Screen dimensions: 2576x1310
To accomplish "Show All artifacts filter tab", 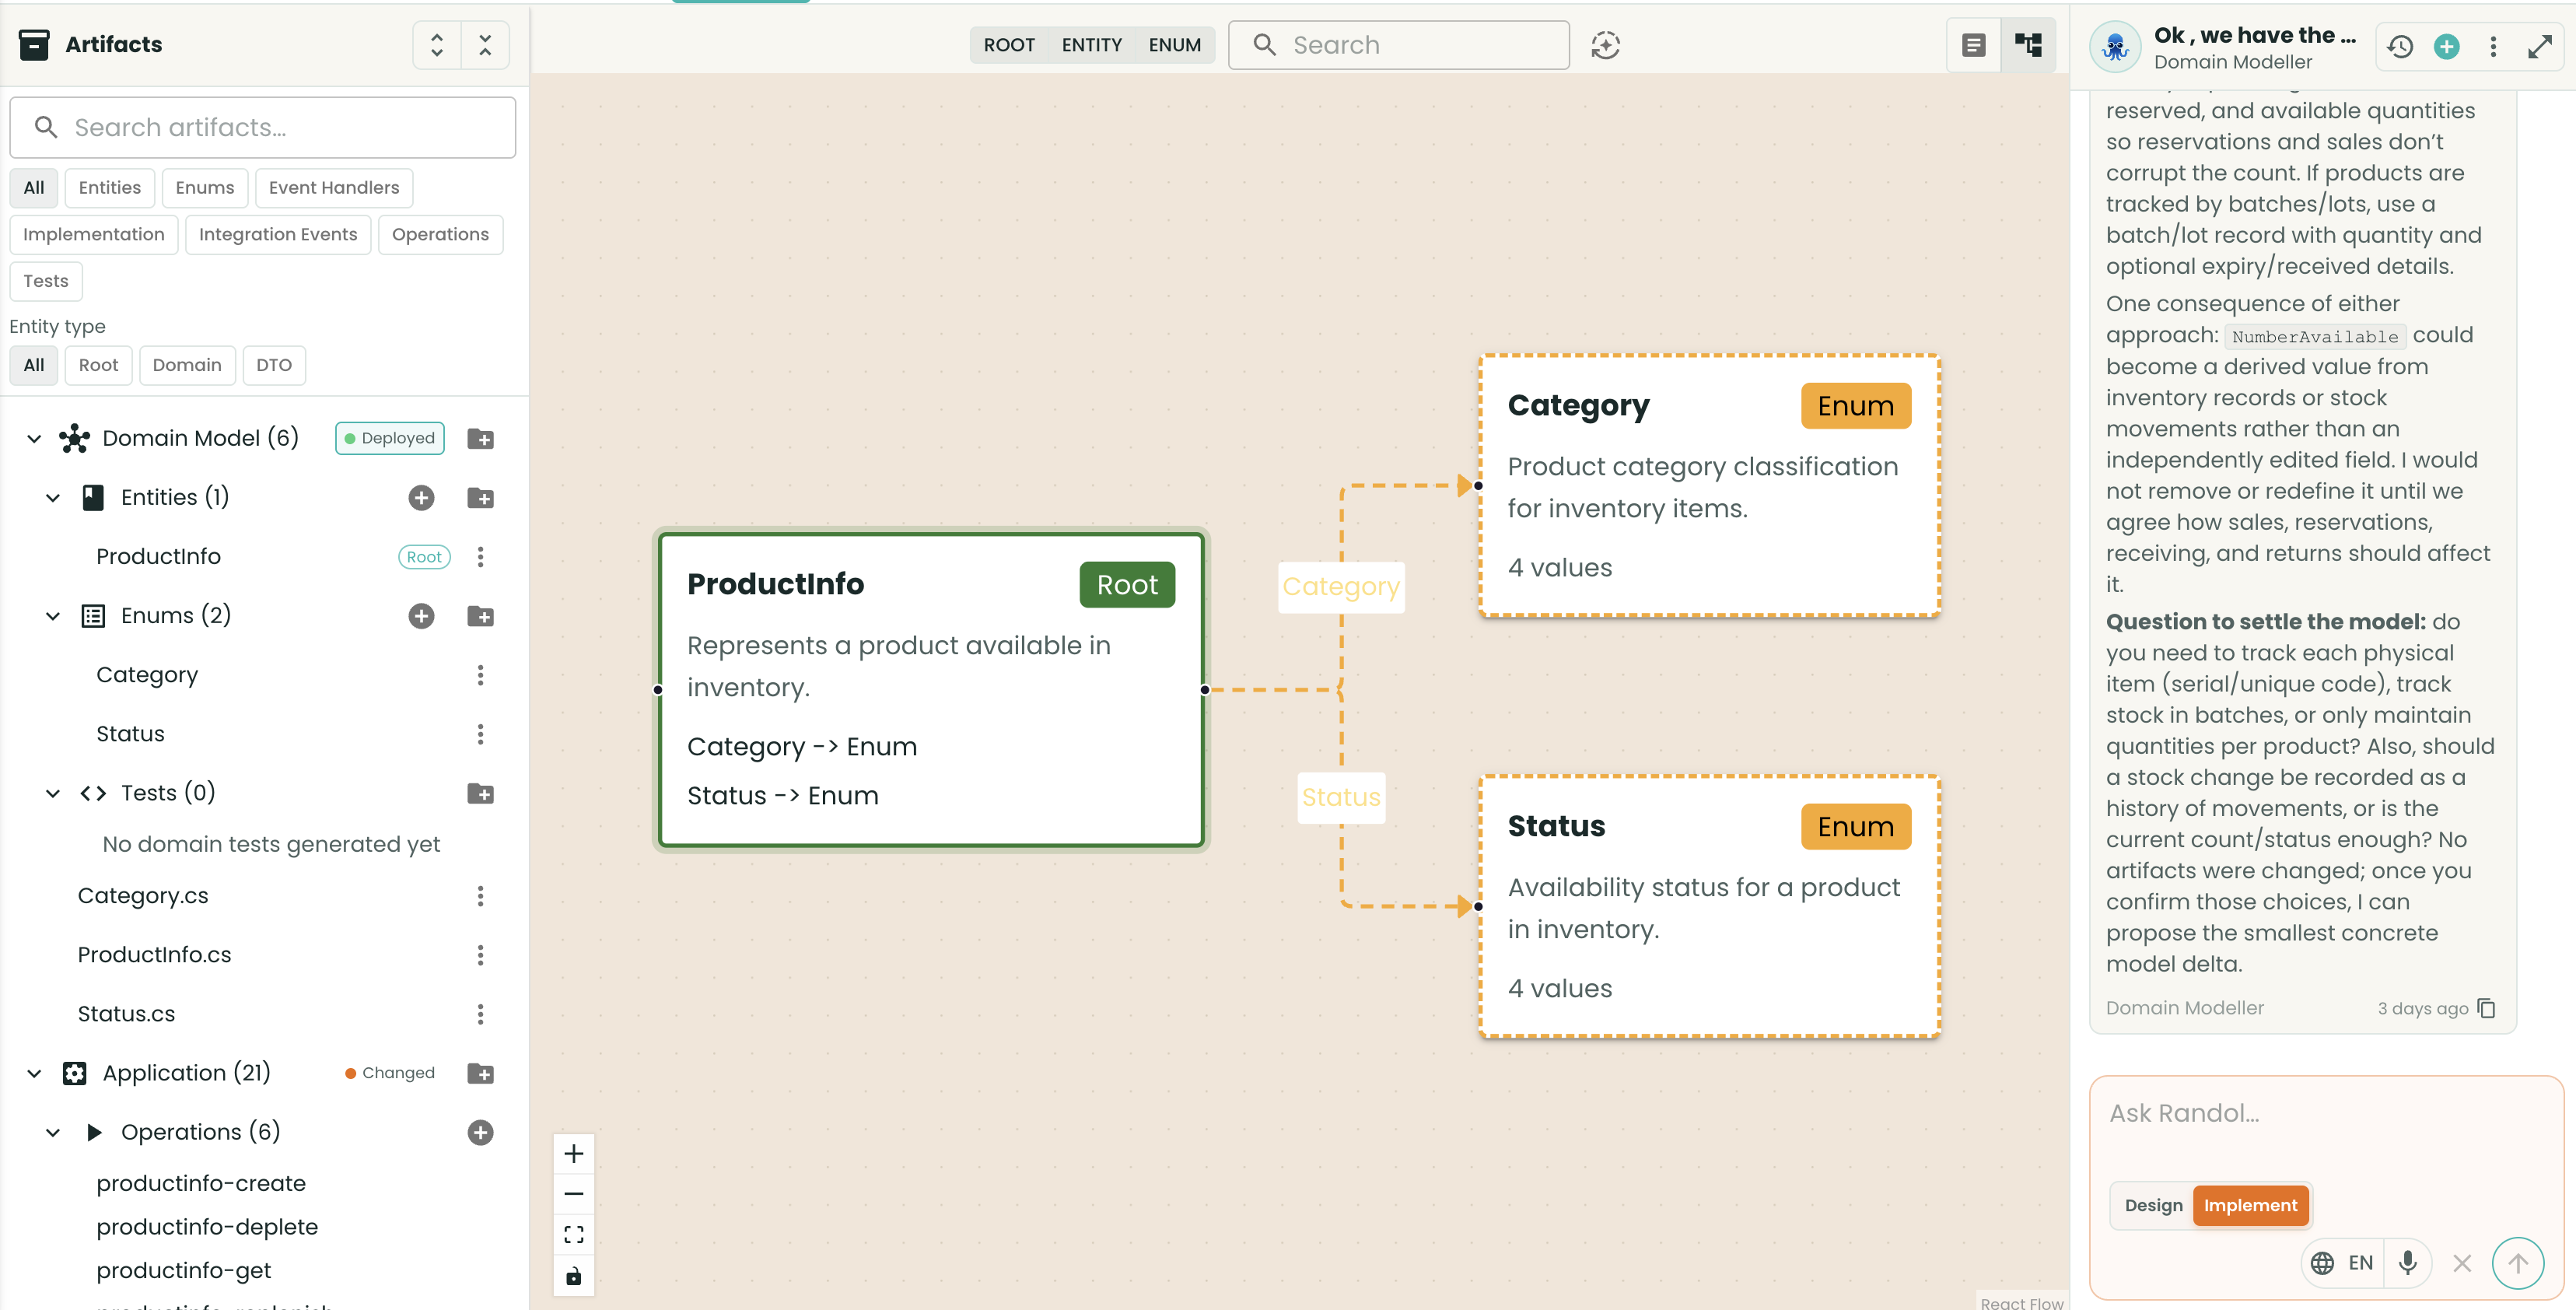I will pyautogui.click(x=34, y=187).
